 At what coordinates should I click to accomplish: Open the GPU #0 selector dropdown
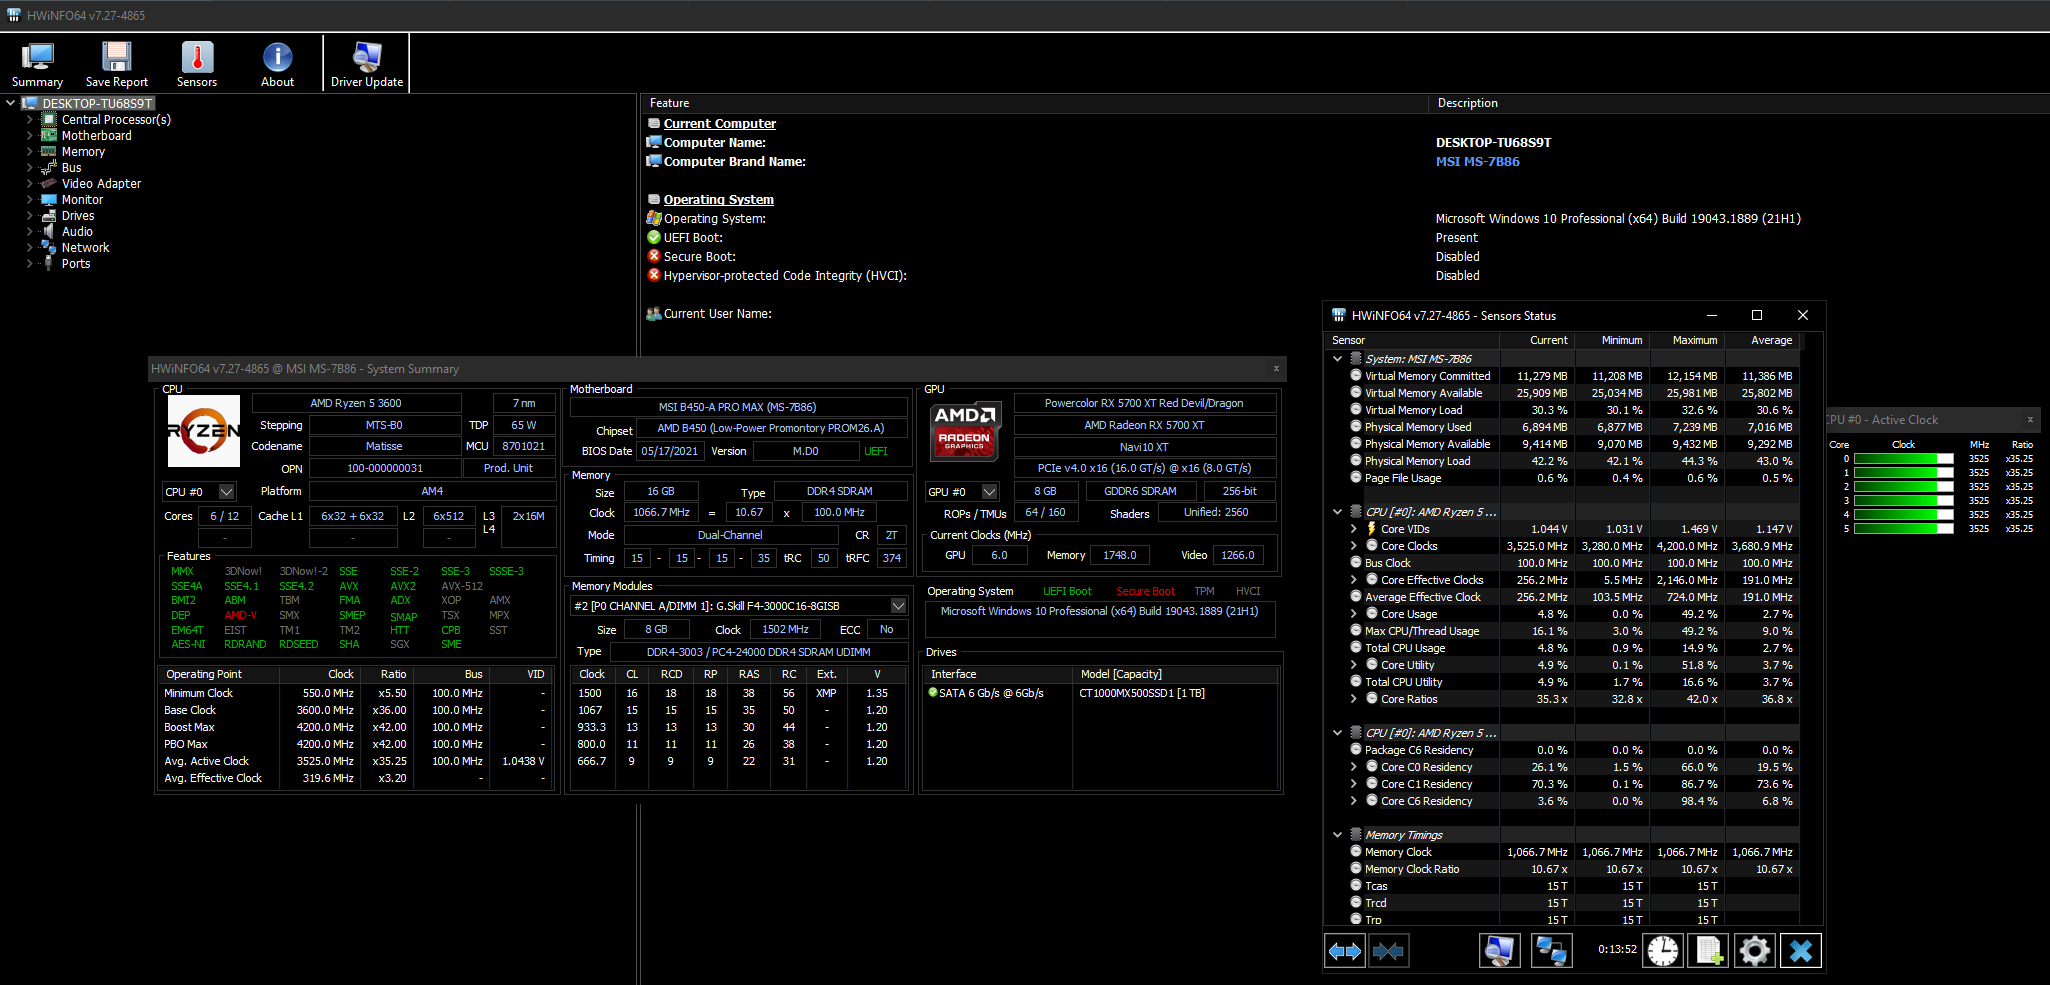(989, 492)
